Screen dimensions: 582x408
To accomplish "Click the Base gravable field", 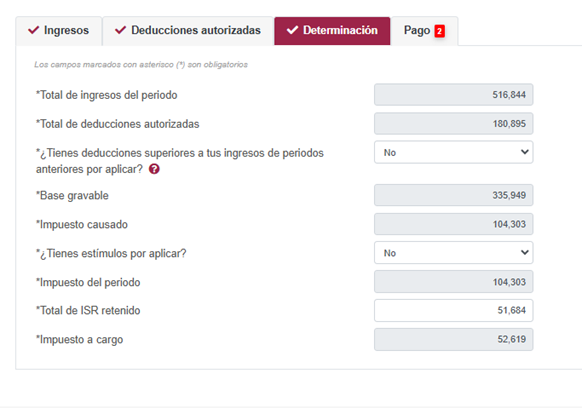I will pyautogui.click(x=454, y=195).
